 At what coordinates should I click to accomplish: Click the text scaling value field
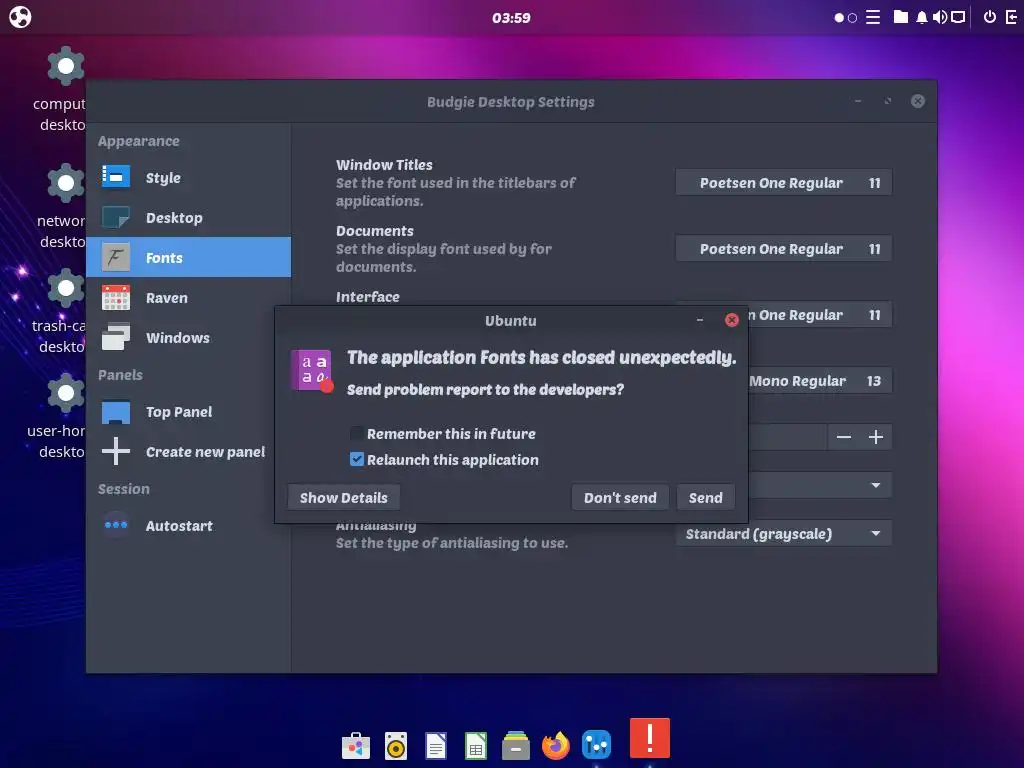(788, 437)
